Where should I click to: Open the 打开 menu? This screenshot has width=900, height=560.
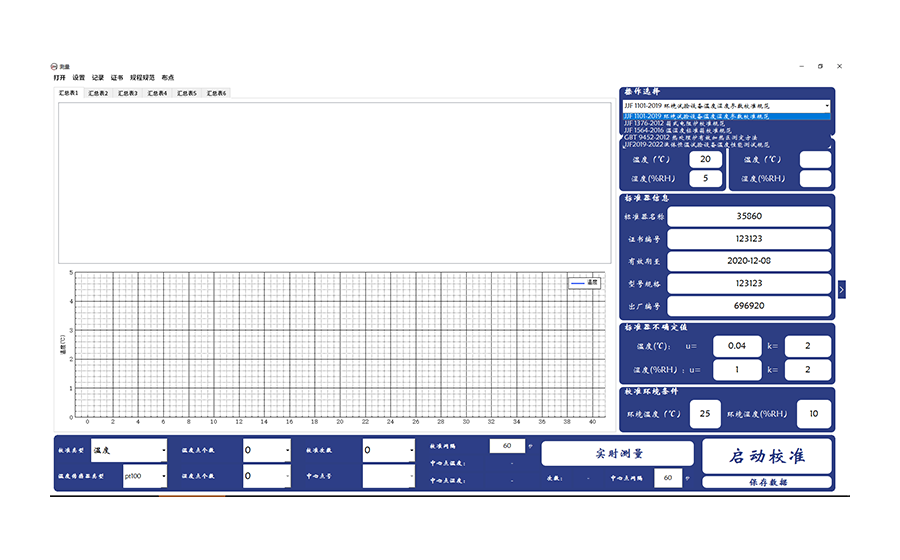(x=59, y=77)
